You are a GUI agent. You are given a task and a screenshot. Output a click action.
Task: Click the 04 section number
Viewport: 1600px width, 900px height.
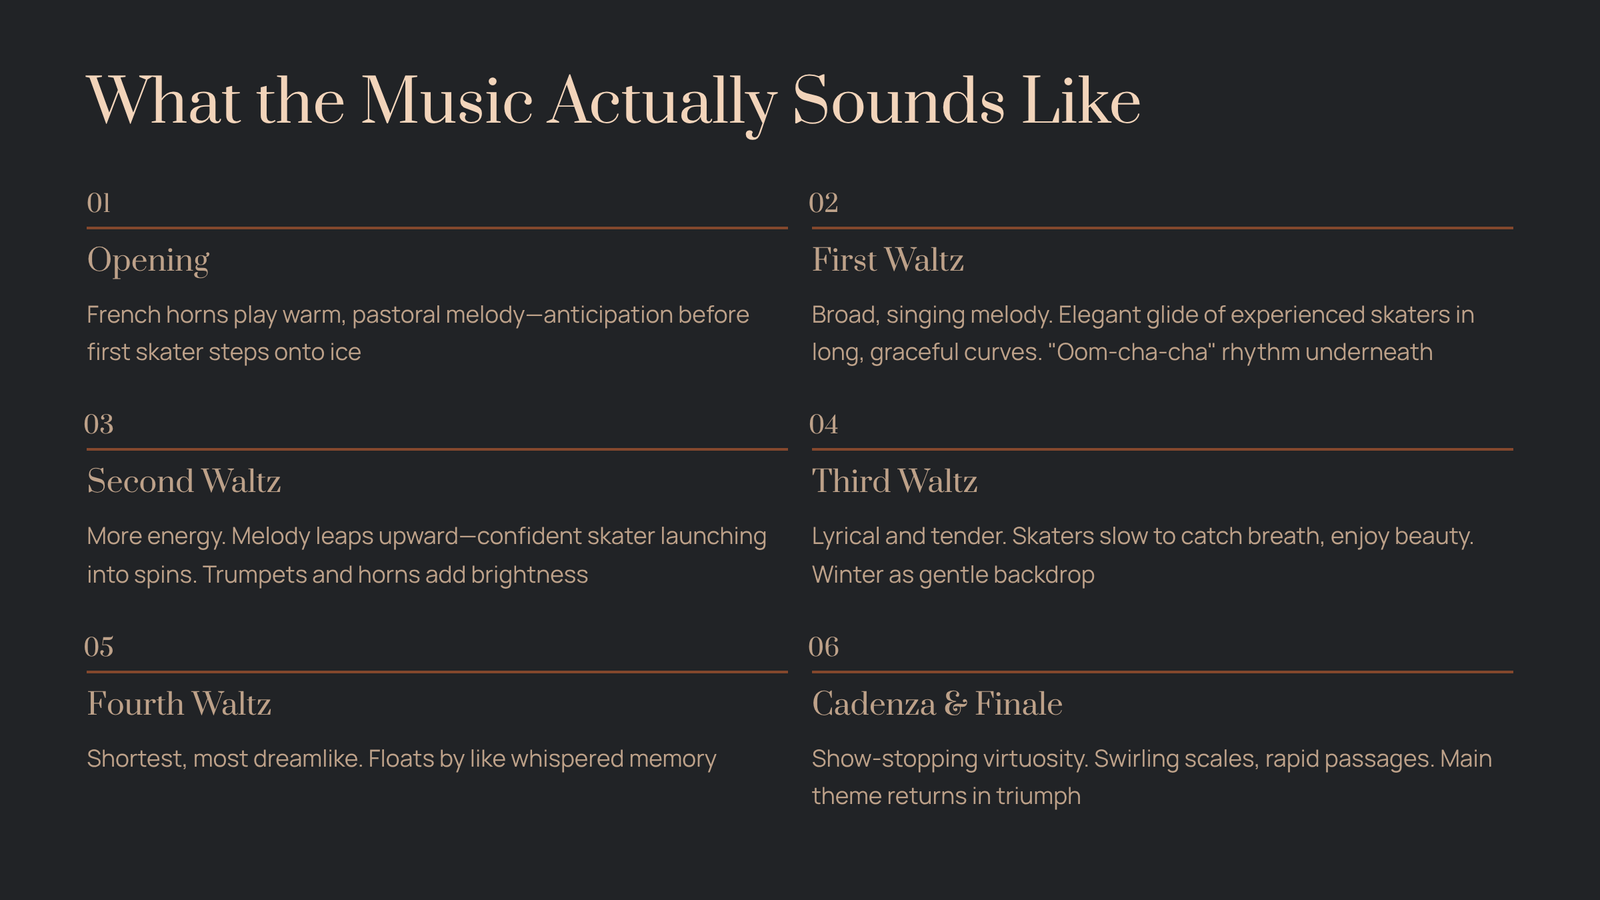[823, 425]
